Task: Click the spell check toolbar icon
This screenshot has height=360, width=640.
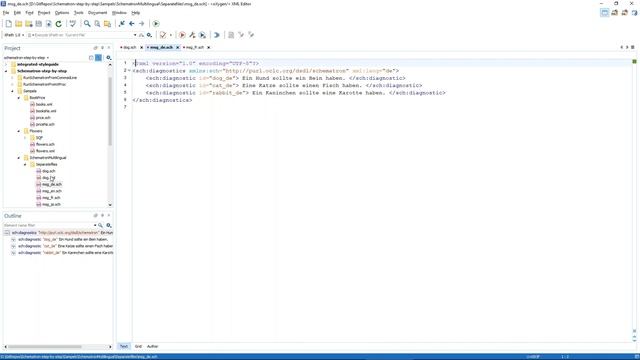Action: [73, 24]
